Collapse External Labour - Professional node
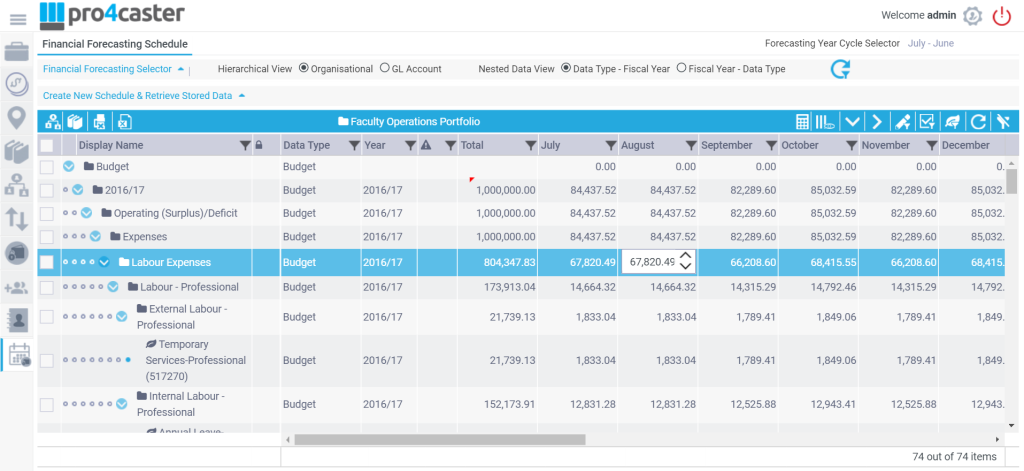This screenshot has height=471, width=1024. coord(121,317)
